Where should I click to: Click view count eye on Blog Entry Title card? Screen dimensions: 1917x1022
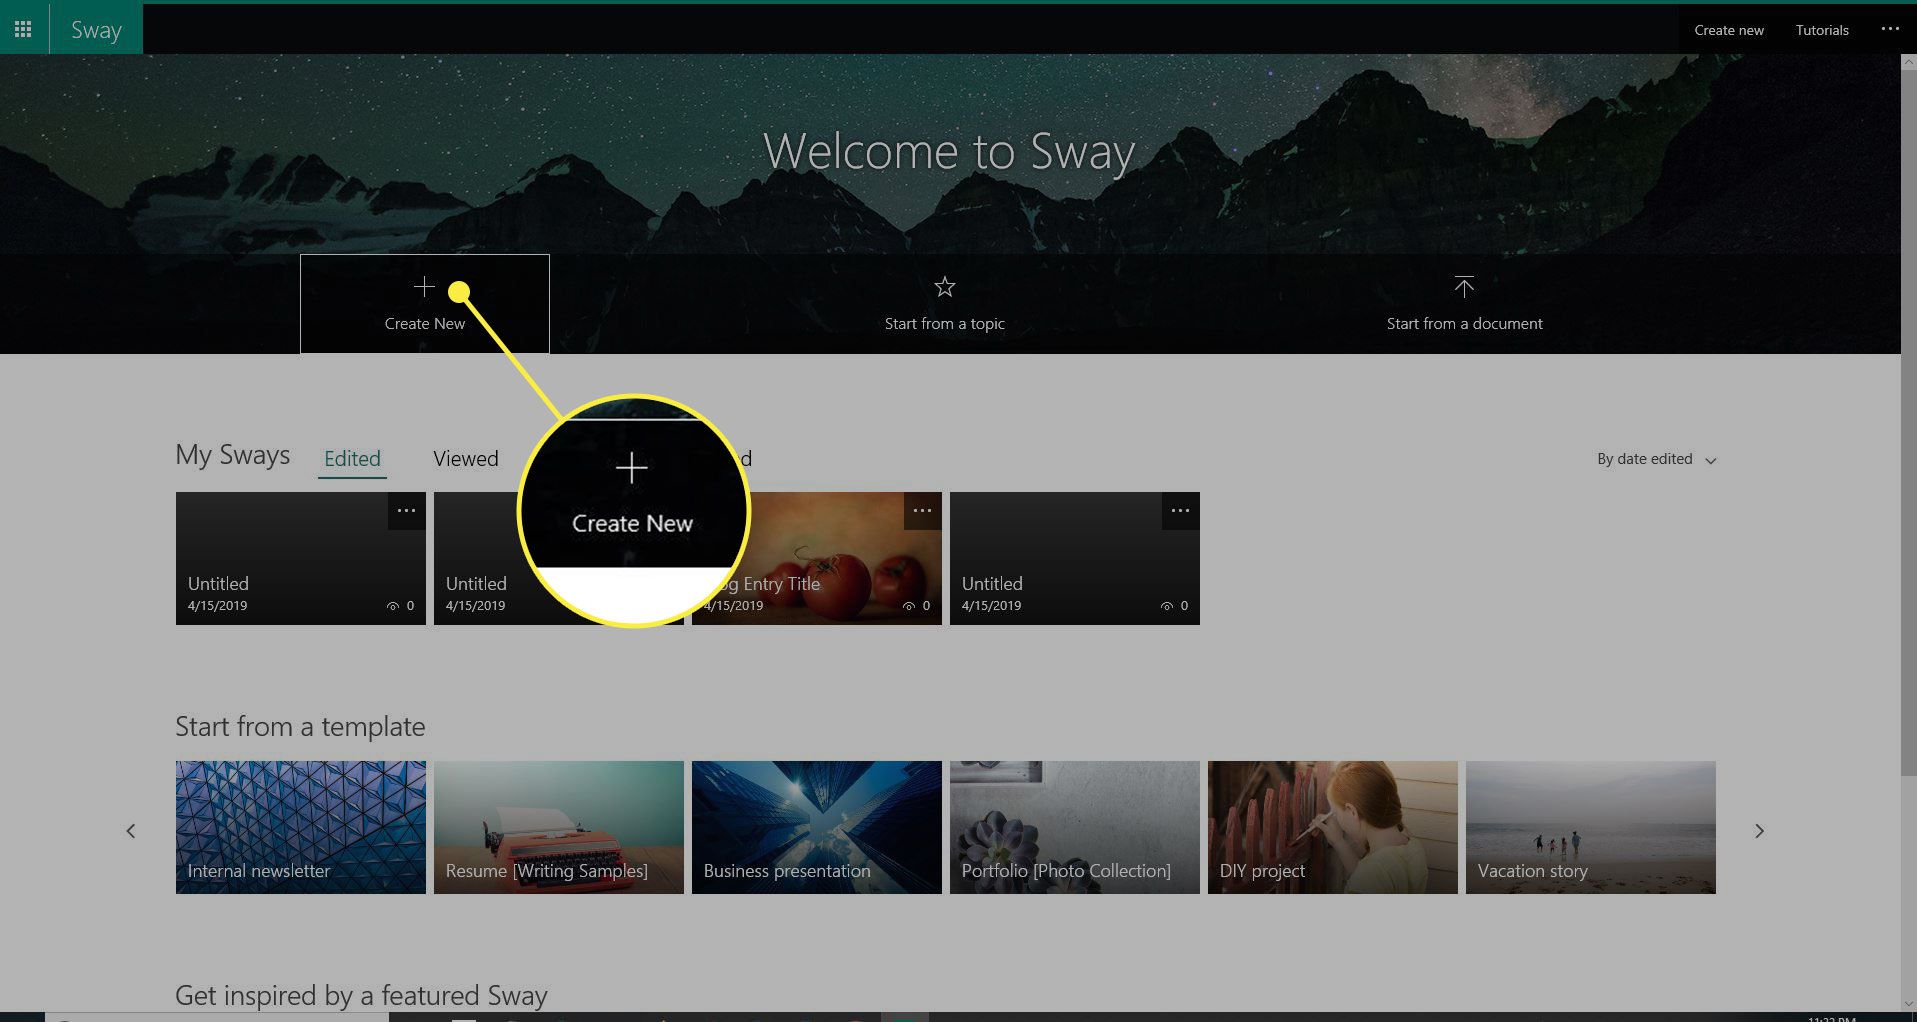[x=909, y=606]
